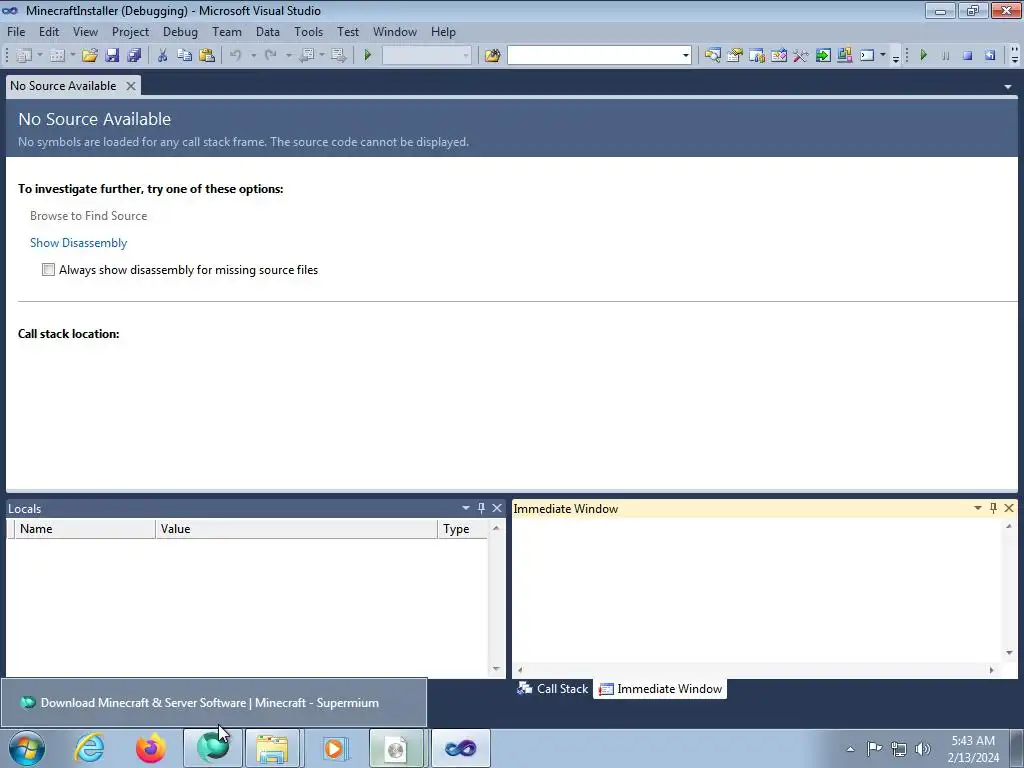The image size is (1024, 768).
Task: Click the Continue button in the debug toolbar
Action: [923, 56]
